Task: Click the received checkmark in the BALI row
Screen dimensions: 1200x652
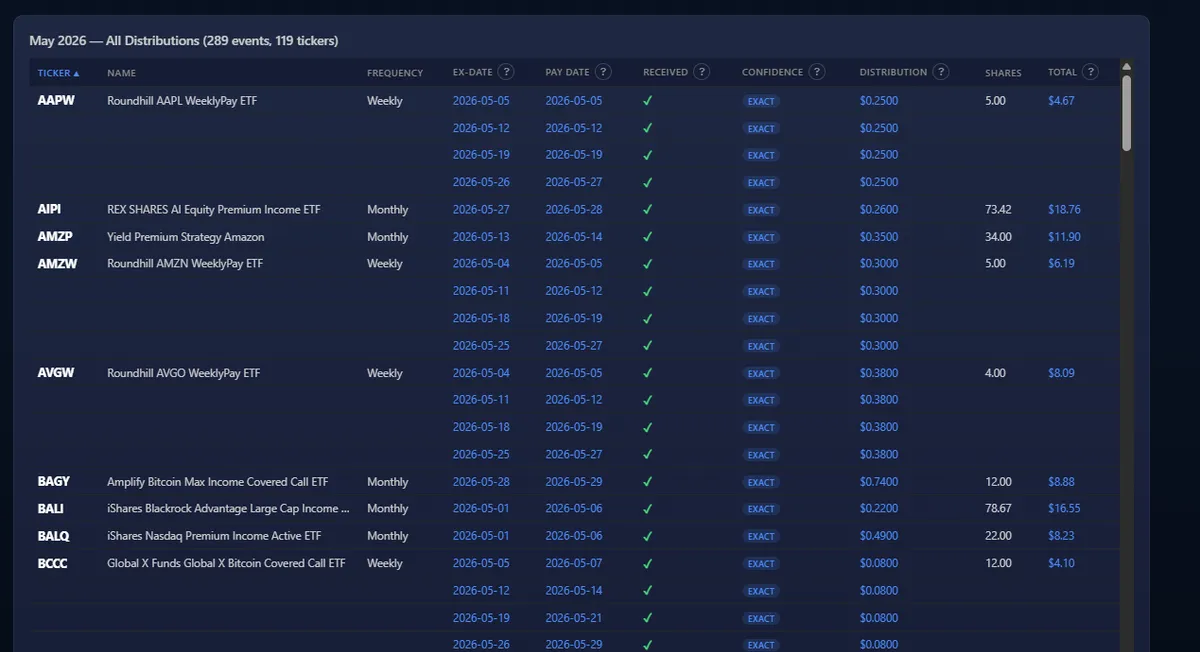Action: pyautogui.click(x=648, y=509)
